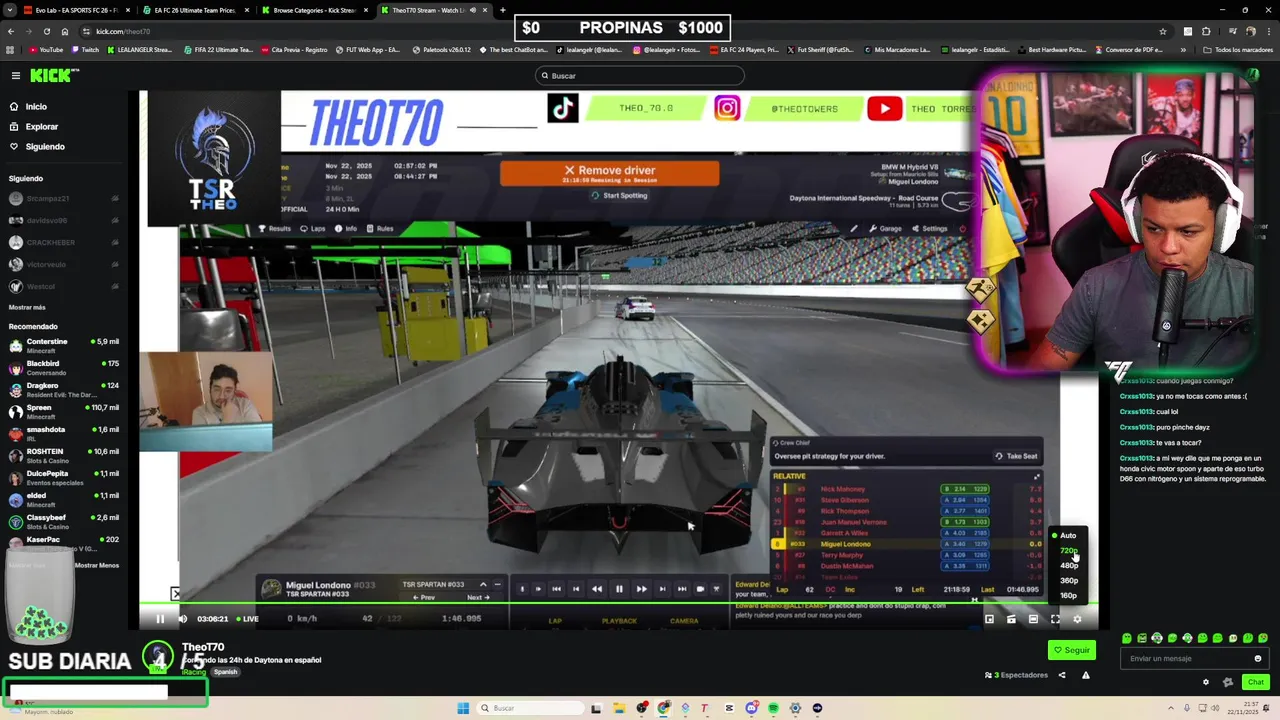Viewport: 1280px width, 720px height.
Task: Open a new browser tab plus button
Action: click(501, 10)
